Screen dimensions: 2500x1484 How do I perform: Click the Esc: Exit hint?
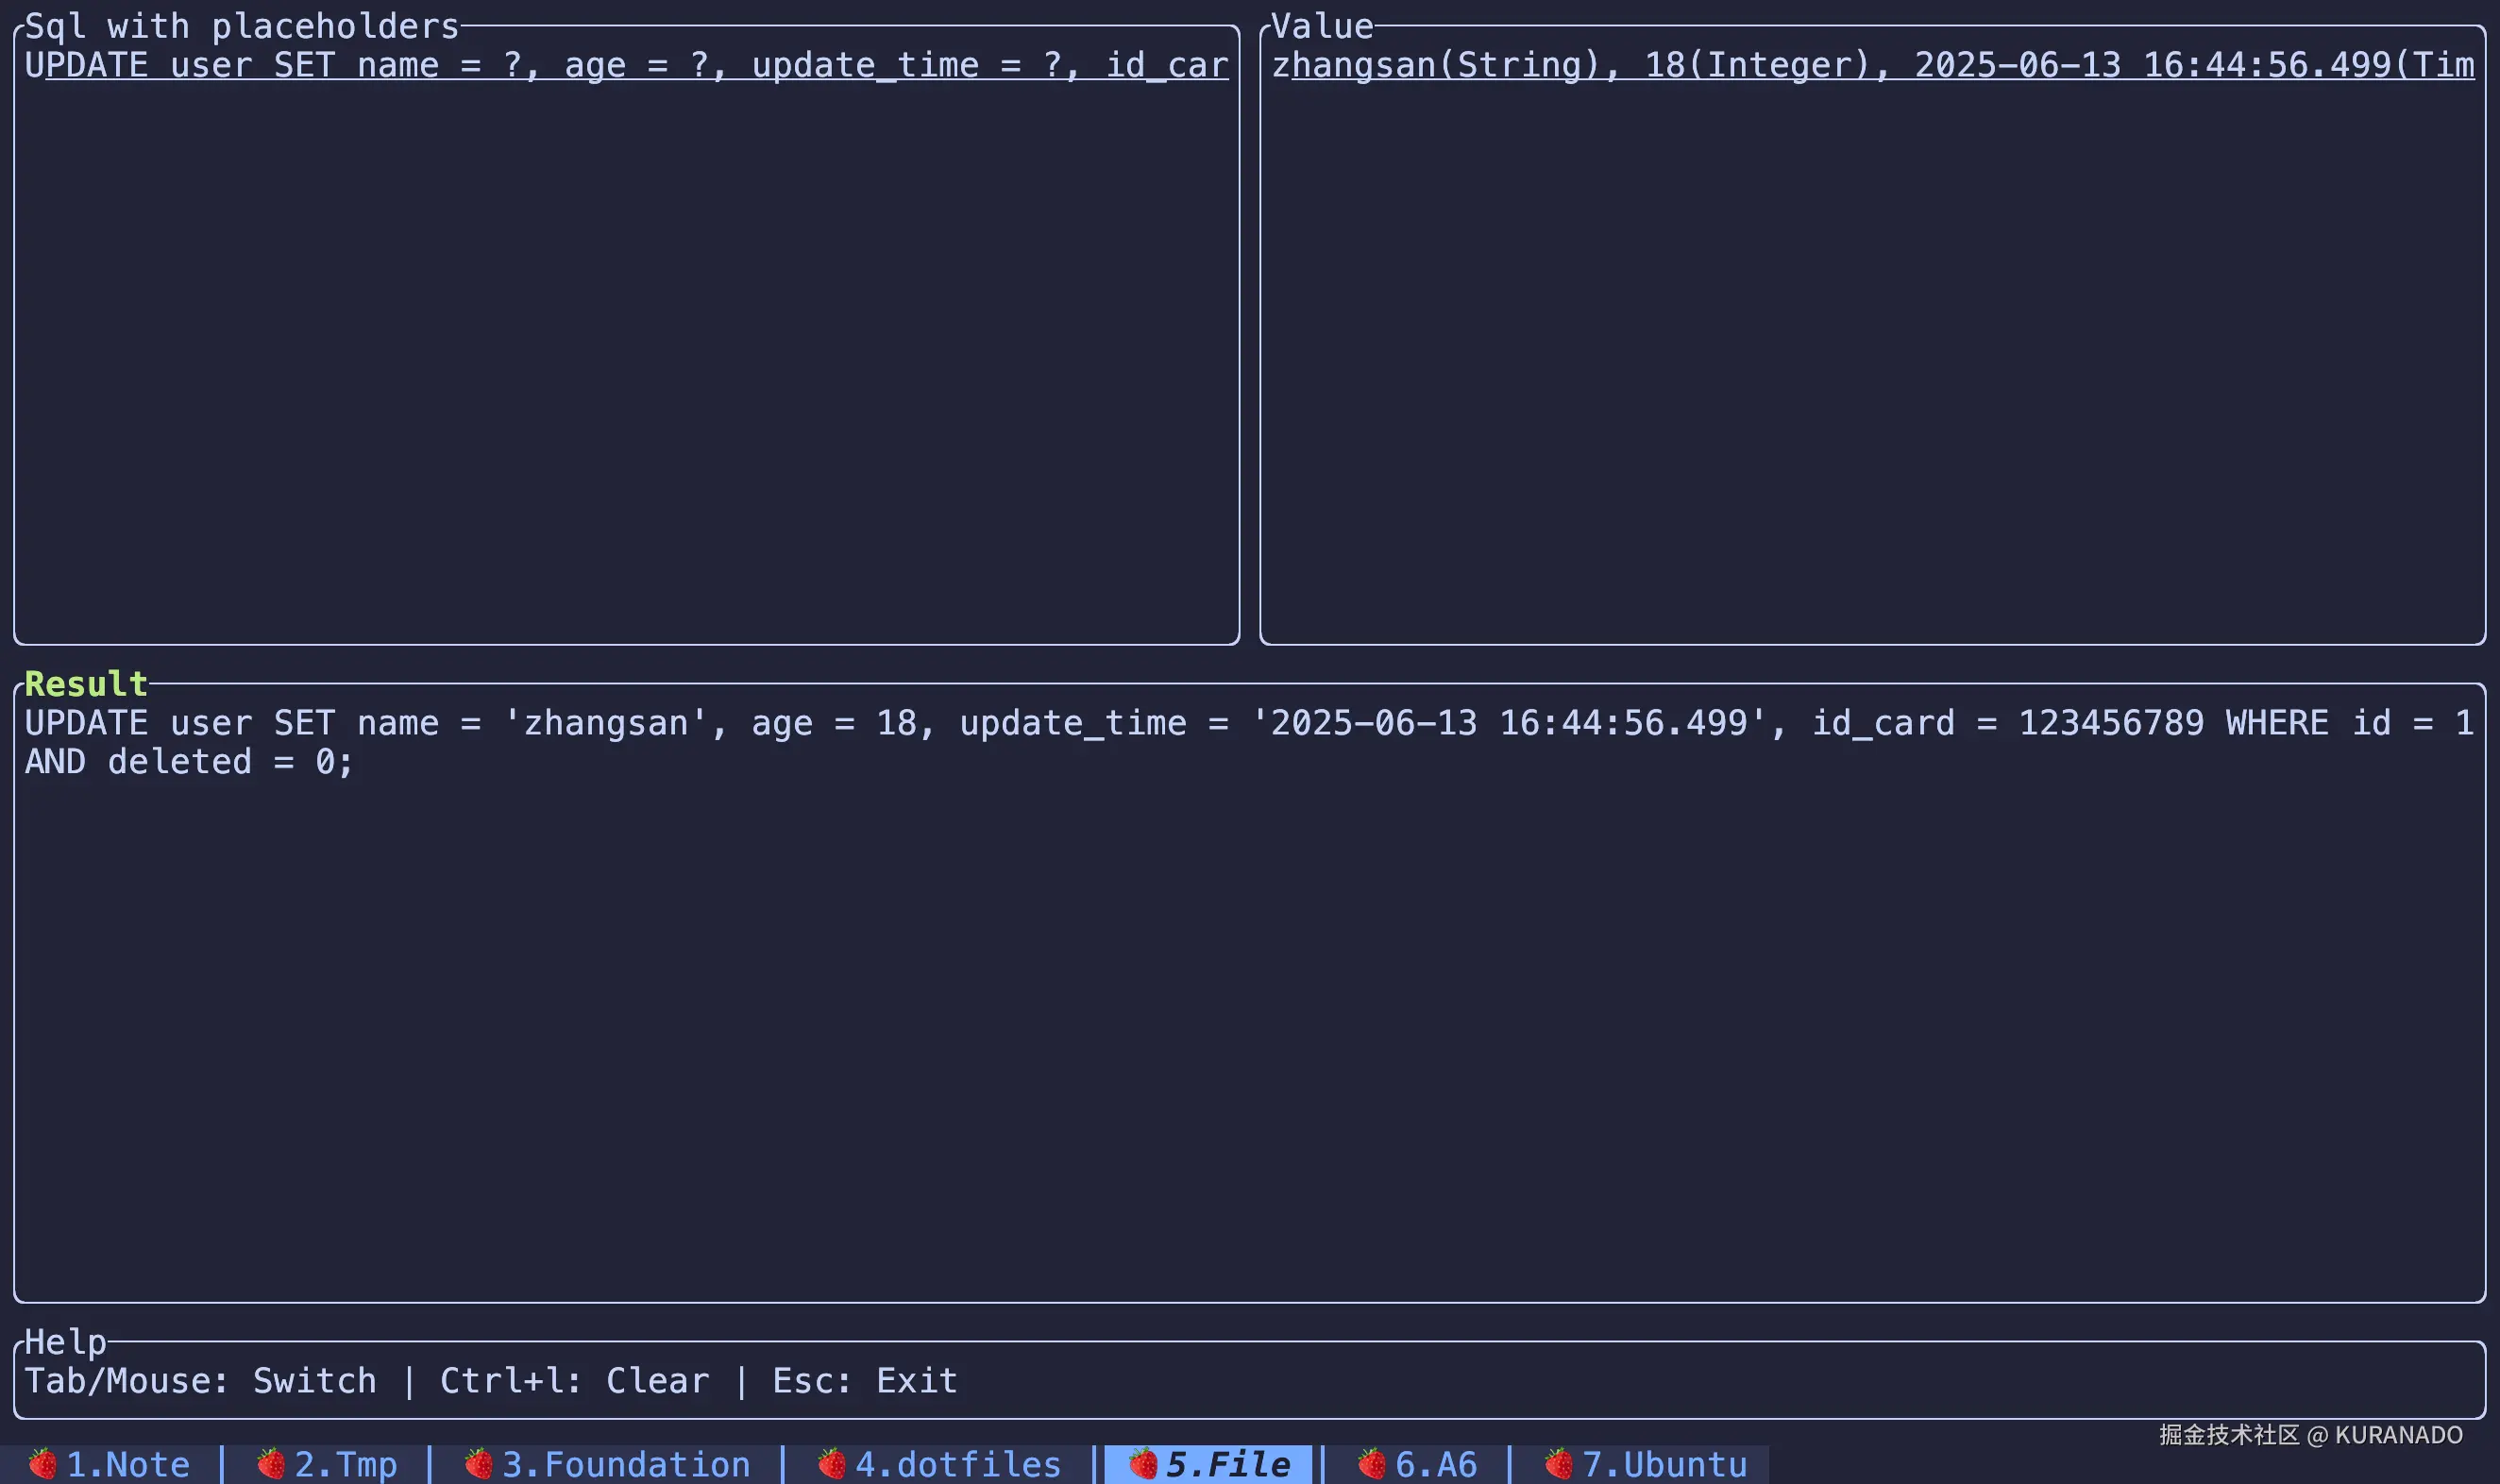865,1381
